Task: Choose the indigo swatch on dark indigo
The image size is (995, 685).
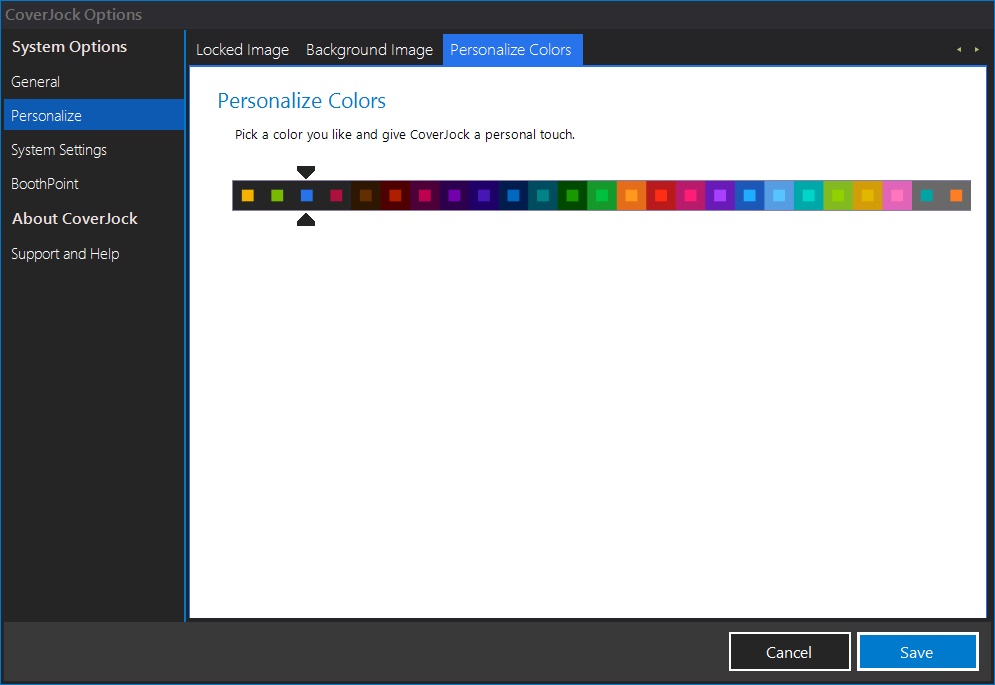Action: pos(484,196)
